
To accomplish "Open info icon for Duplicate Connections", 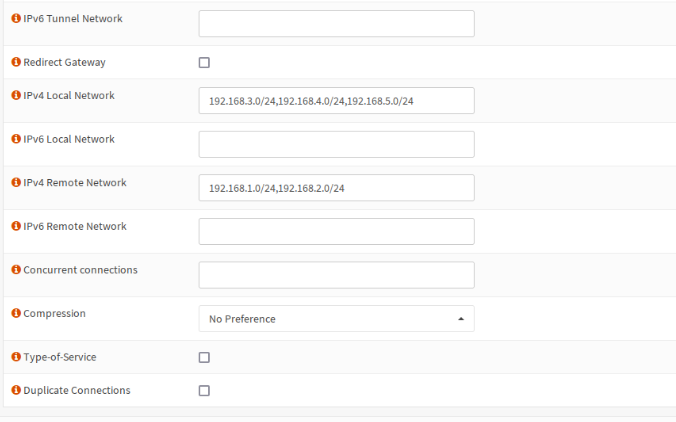I will click(x=16, y=390).
